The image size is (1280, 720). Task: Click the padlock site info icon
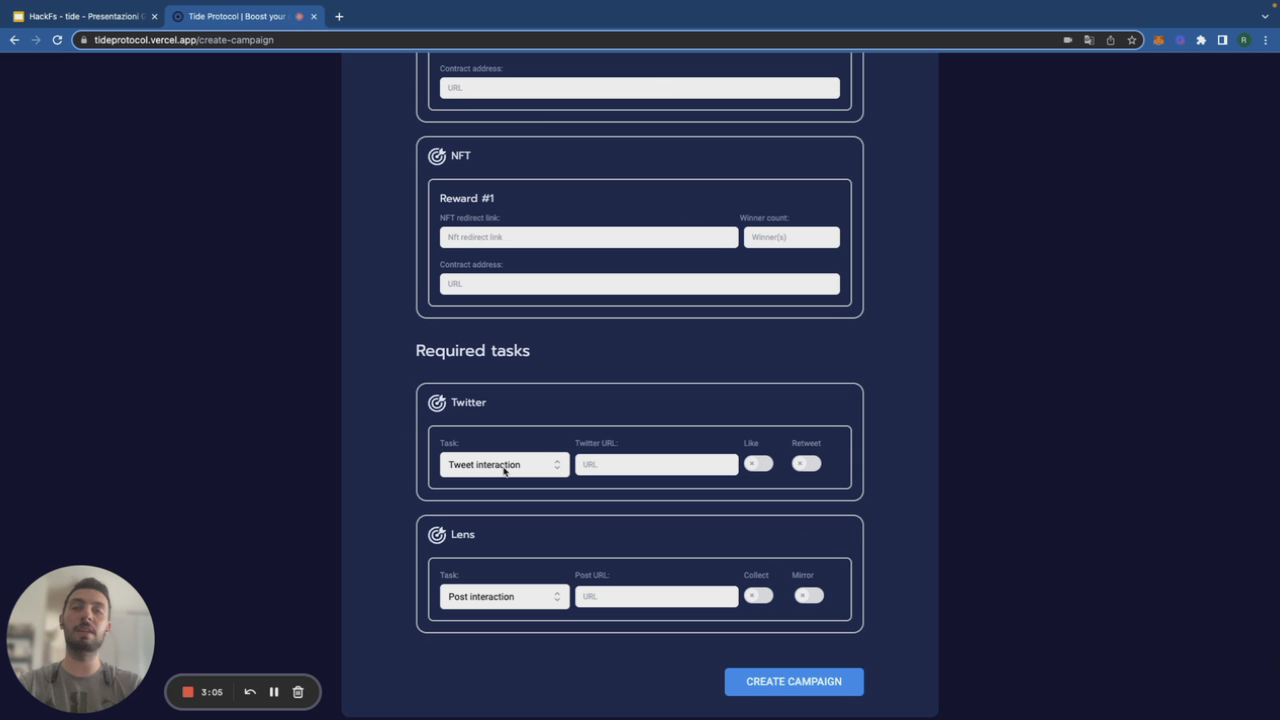84,40
